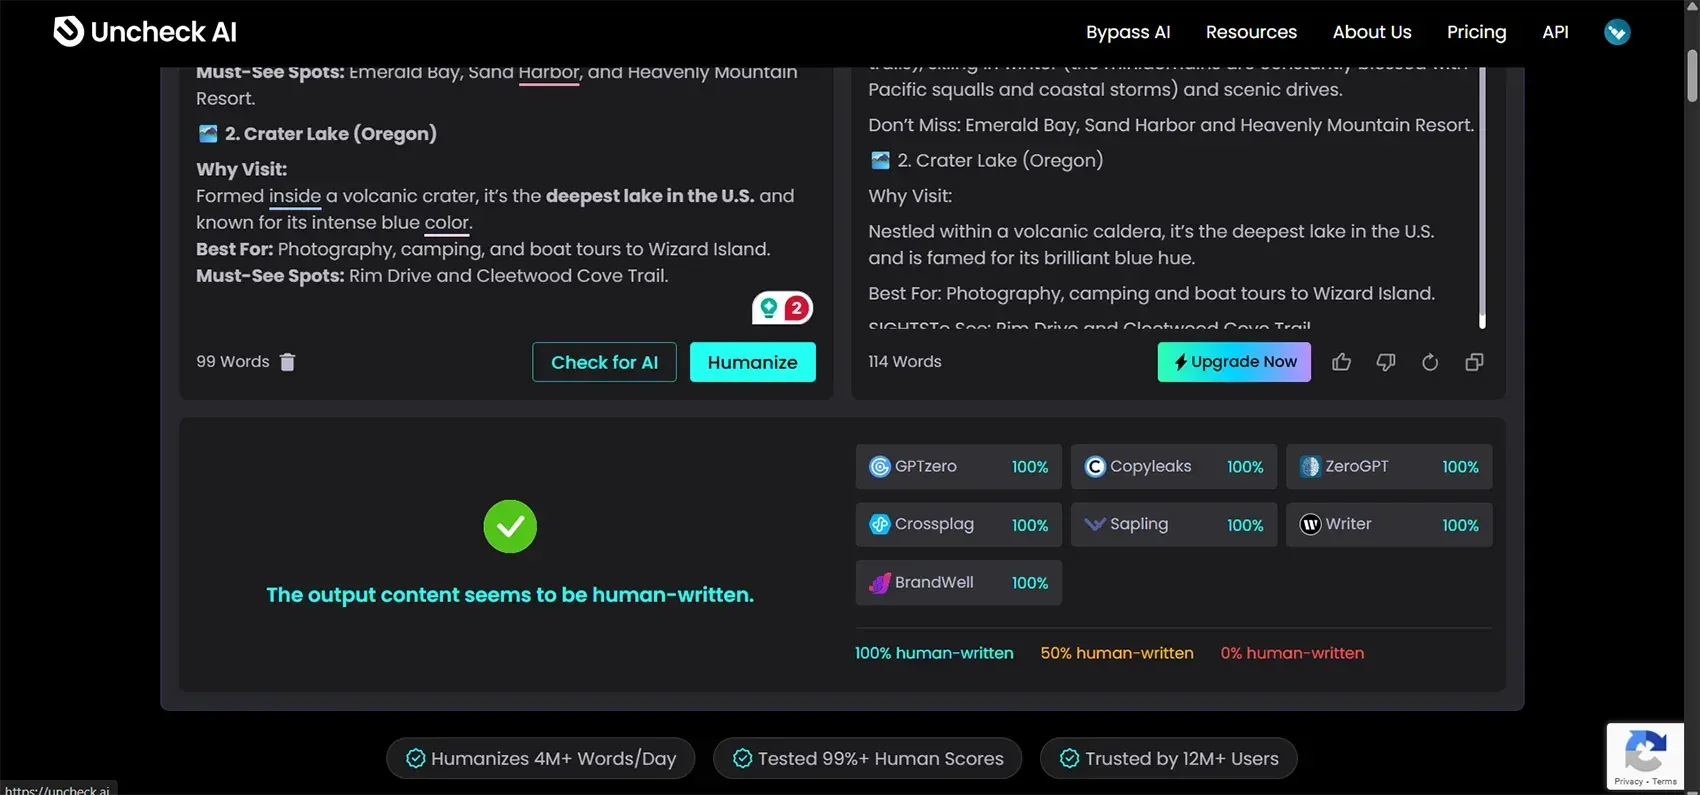The height and width of the screenshot is (795, 1700).
Task: Open the Bypass AI menu
Action: [x=1128, y=32]
